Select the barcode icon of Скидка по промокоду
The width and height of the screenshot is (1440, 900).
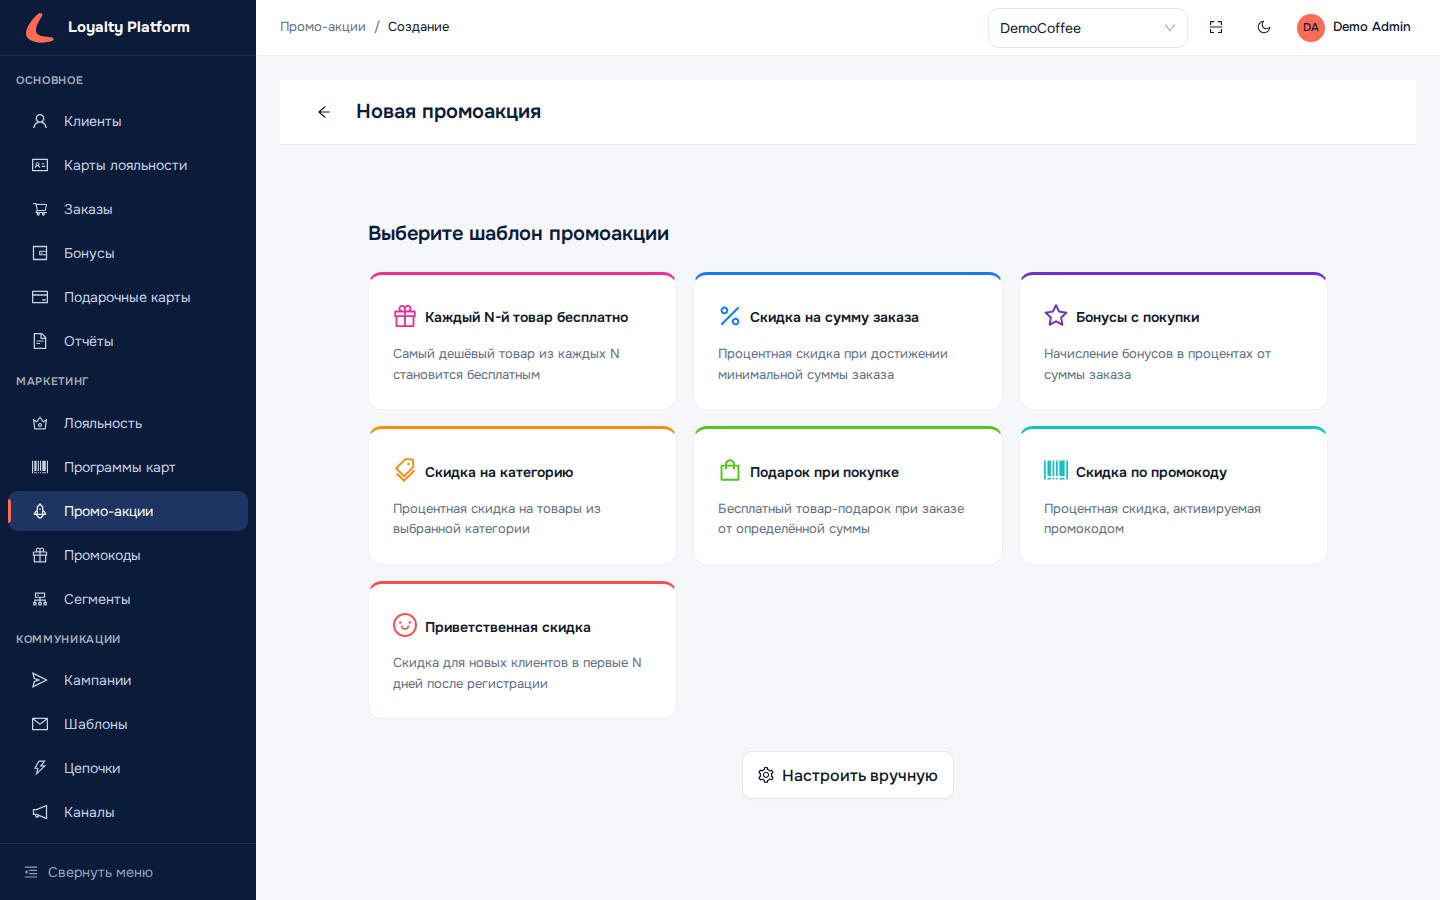pos(1056,471)
